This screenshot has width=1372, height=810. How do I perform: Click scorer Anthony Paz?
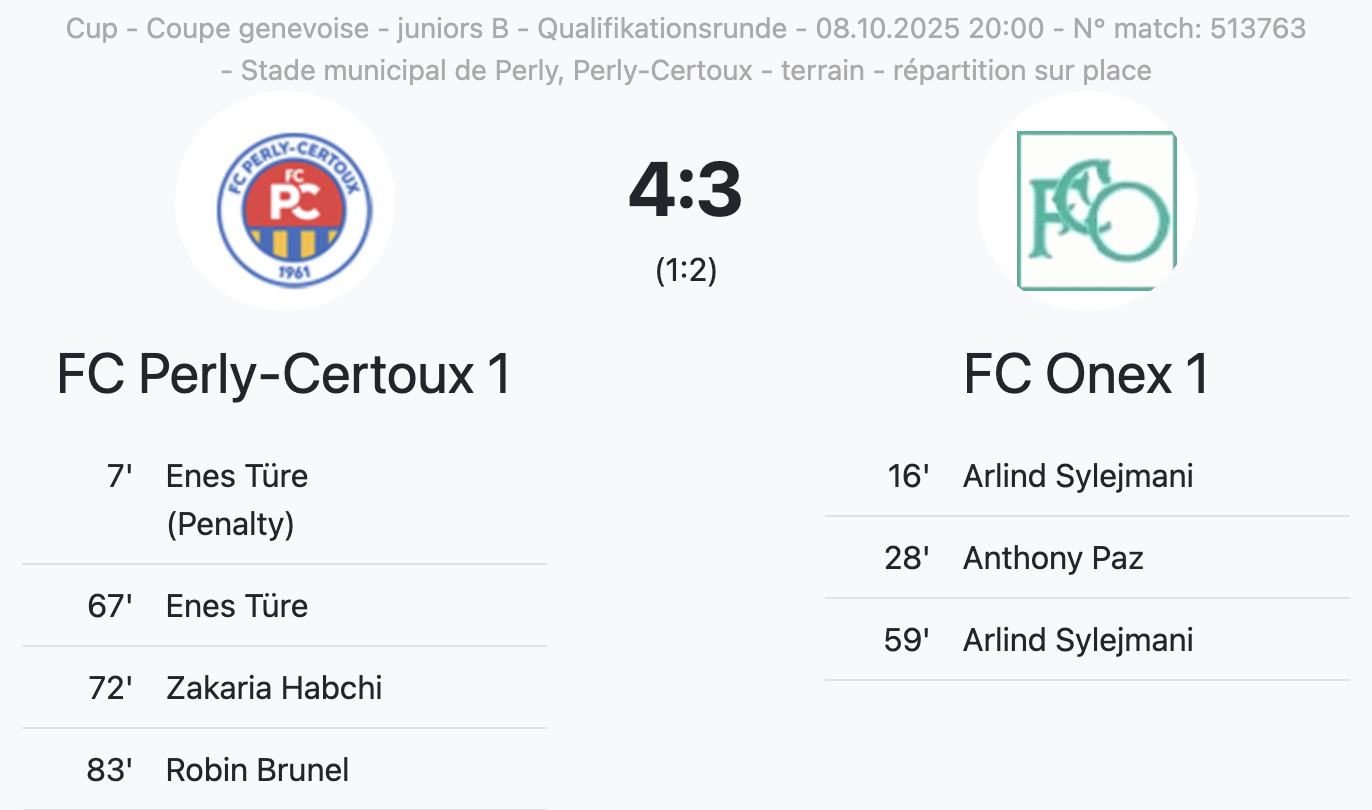tap(1053, 558)
